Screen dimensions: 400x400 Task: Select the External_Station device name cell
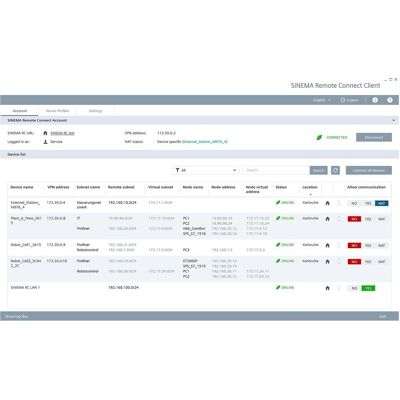coord(25,205)
